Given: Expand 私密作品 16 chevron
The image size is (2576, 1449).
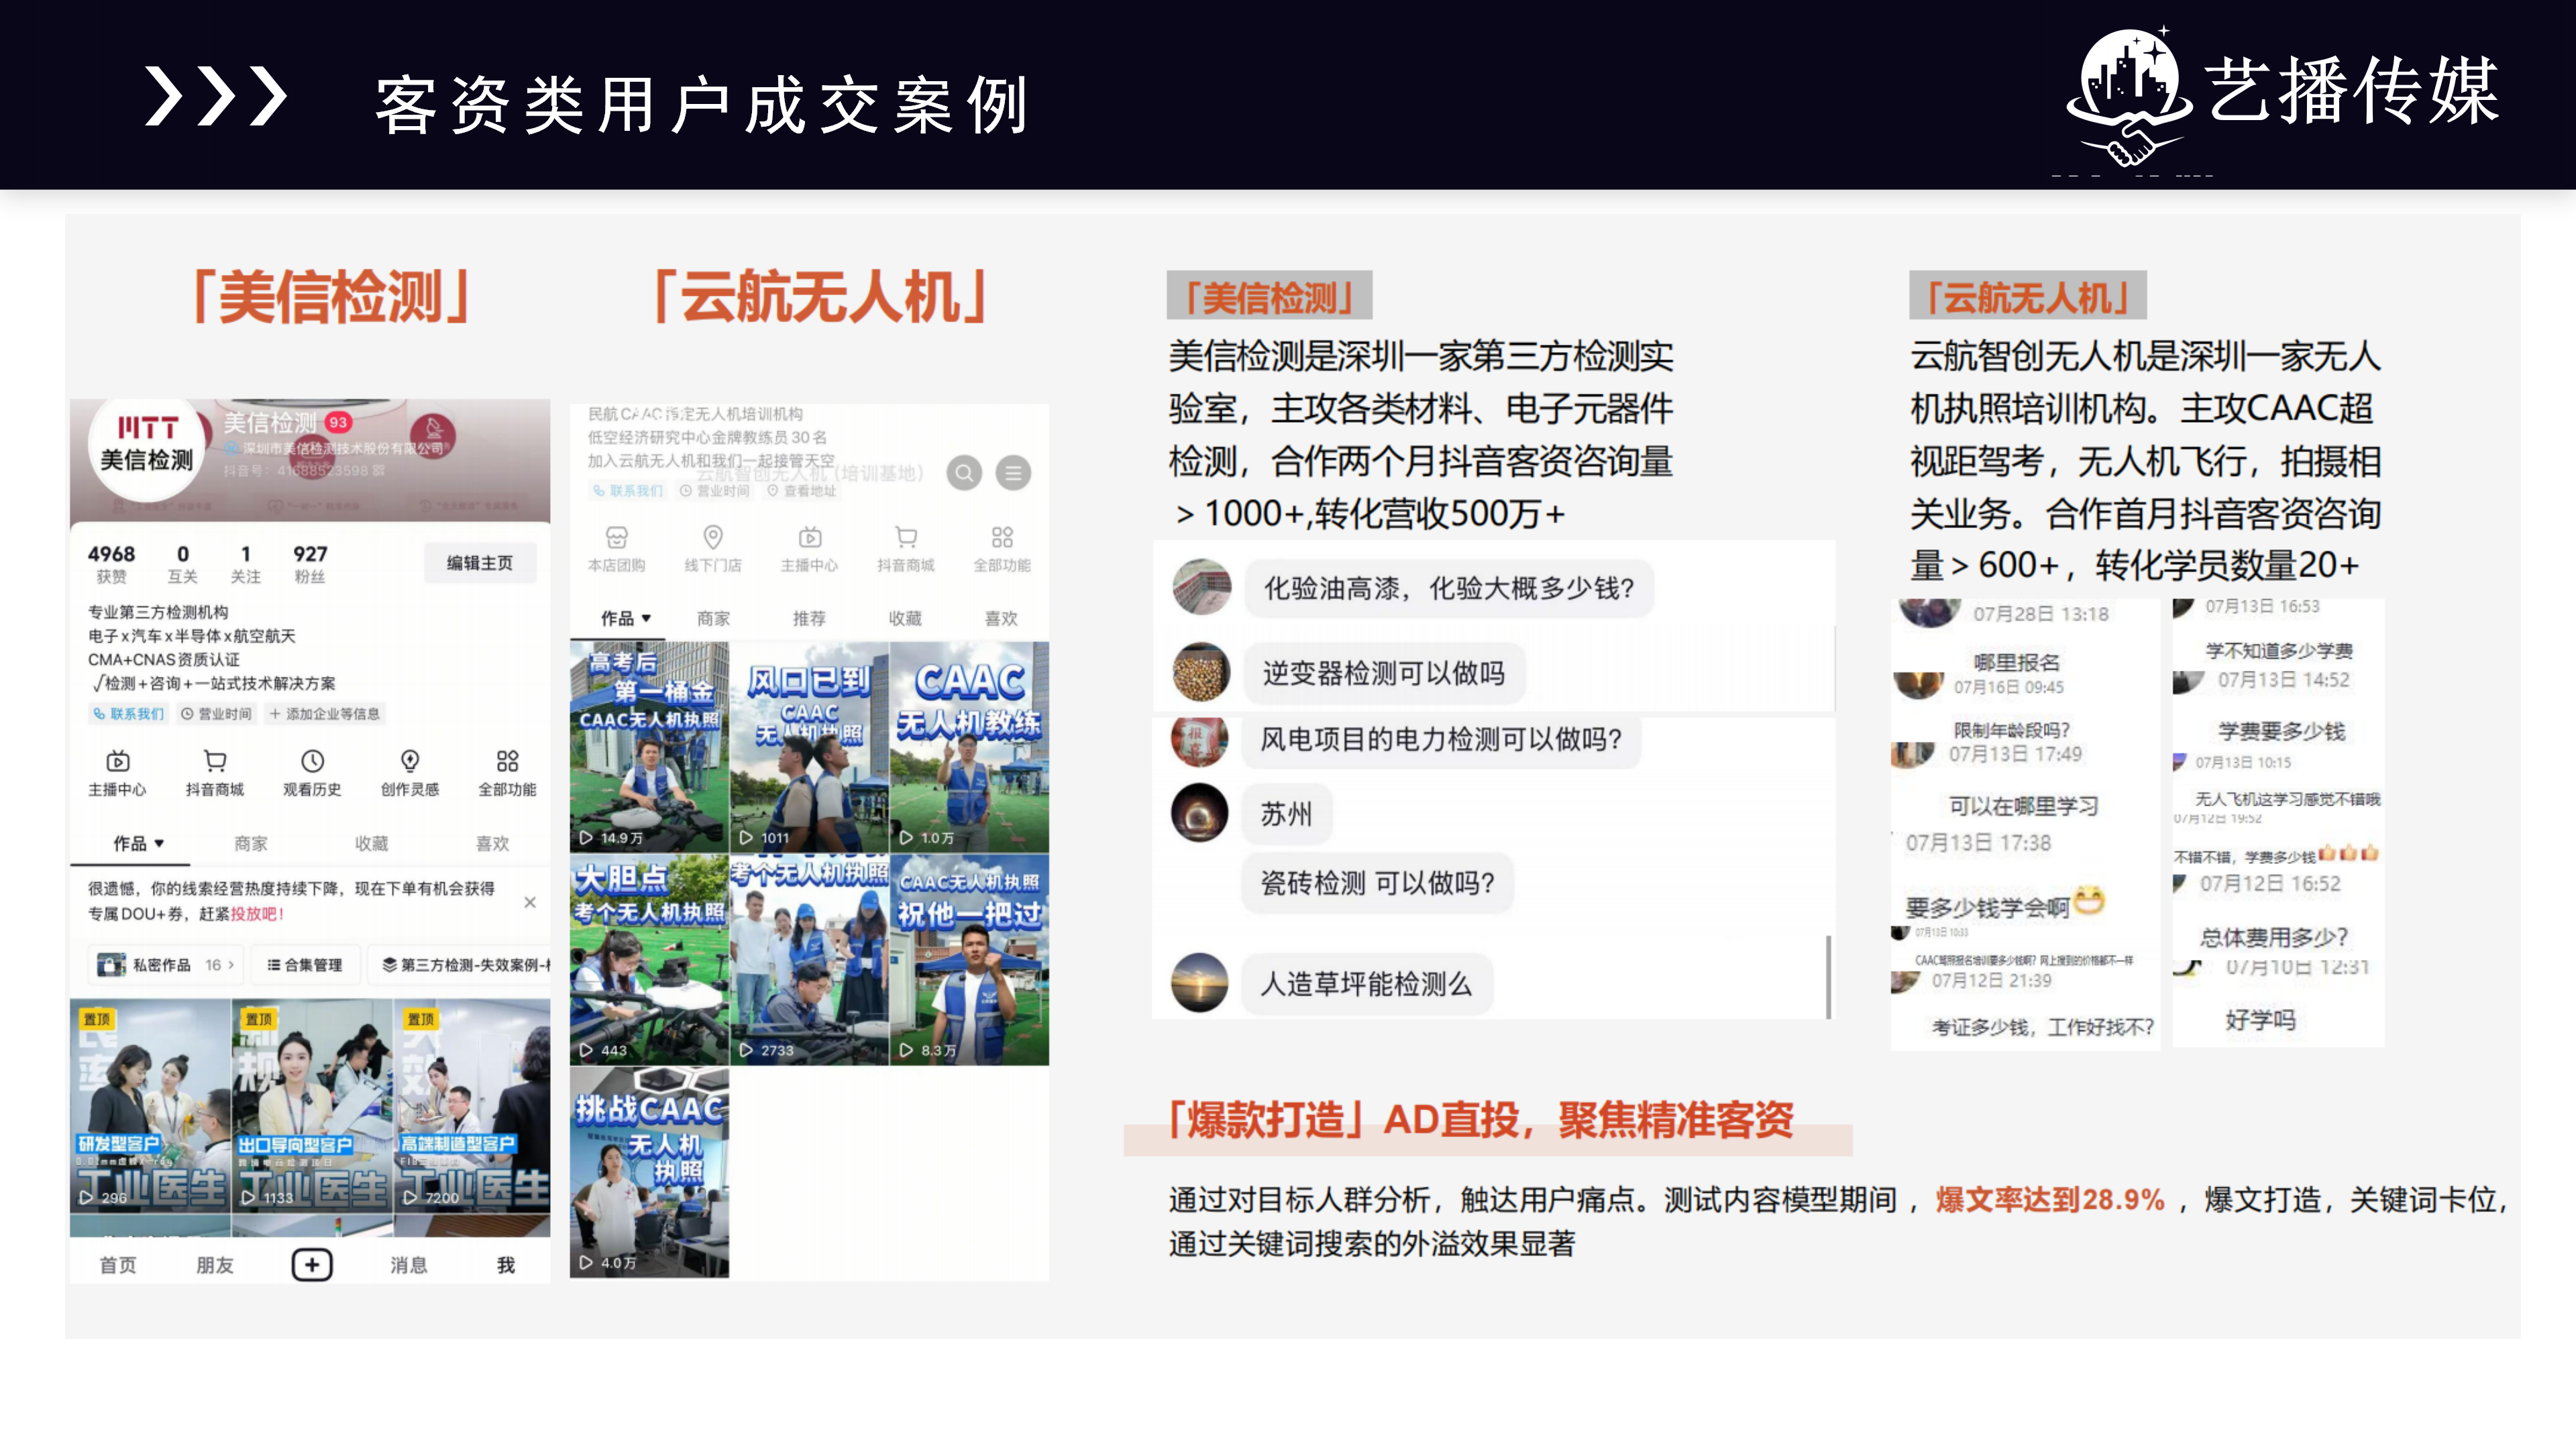Looking at the screenshot, I should pyautogui.click(x=231, y=965).
